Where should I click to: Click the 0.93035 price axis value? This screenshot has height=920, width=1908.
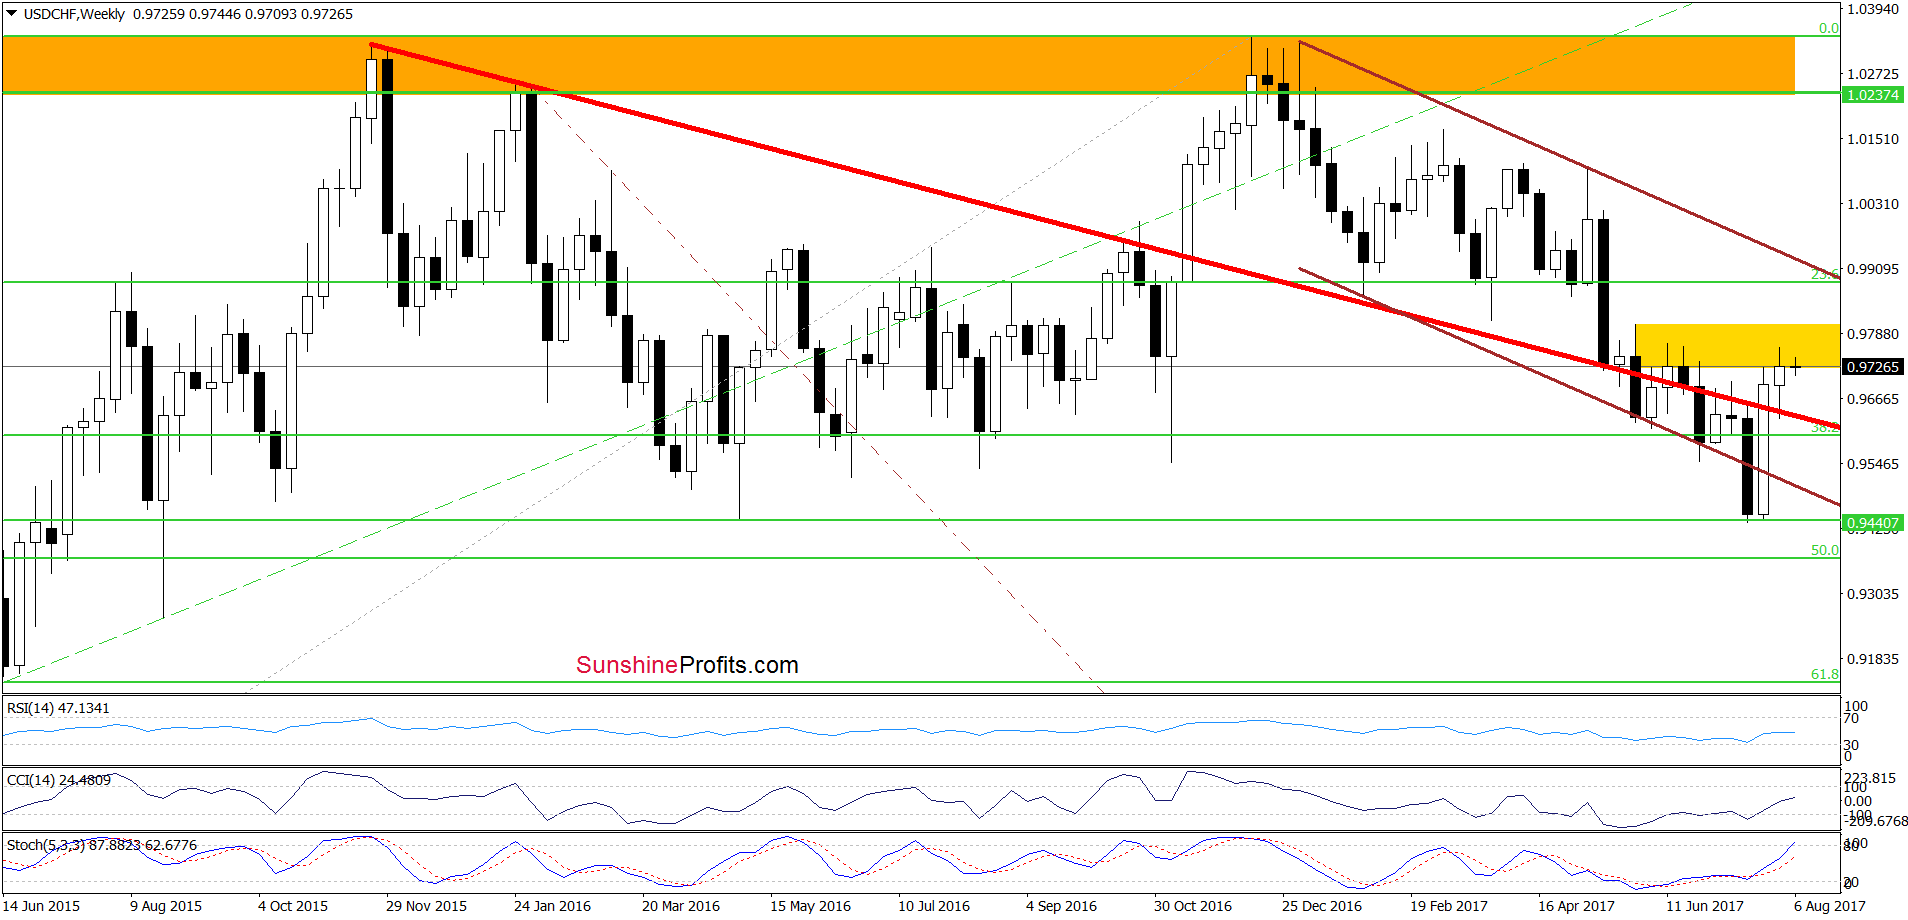pos(1872,594)
